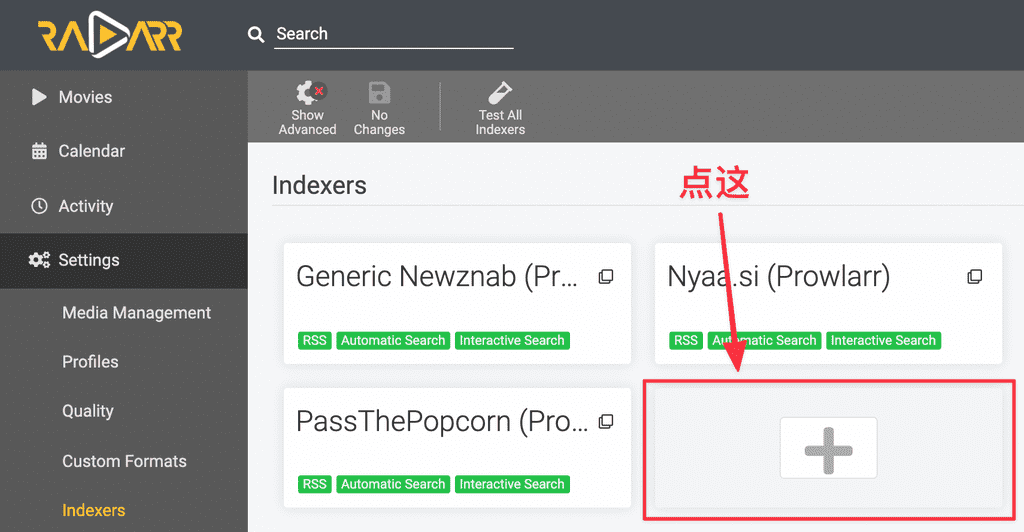Screen dimensions: 1024x532
Task: Select Profiles settings page
Action: click(90, 362)
